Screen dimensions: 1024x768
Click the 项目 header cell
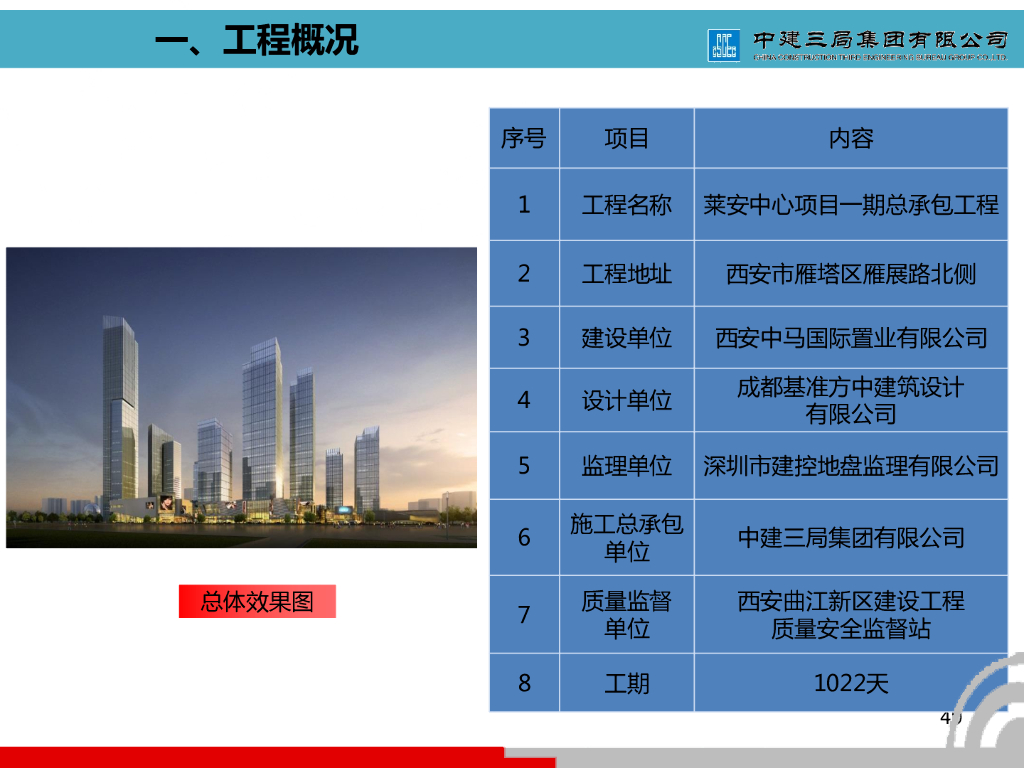point(627,138)
